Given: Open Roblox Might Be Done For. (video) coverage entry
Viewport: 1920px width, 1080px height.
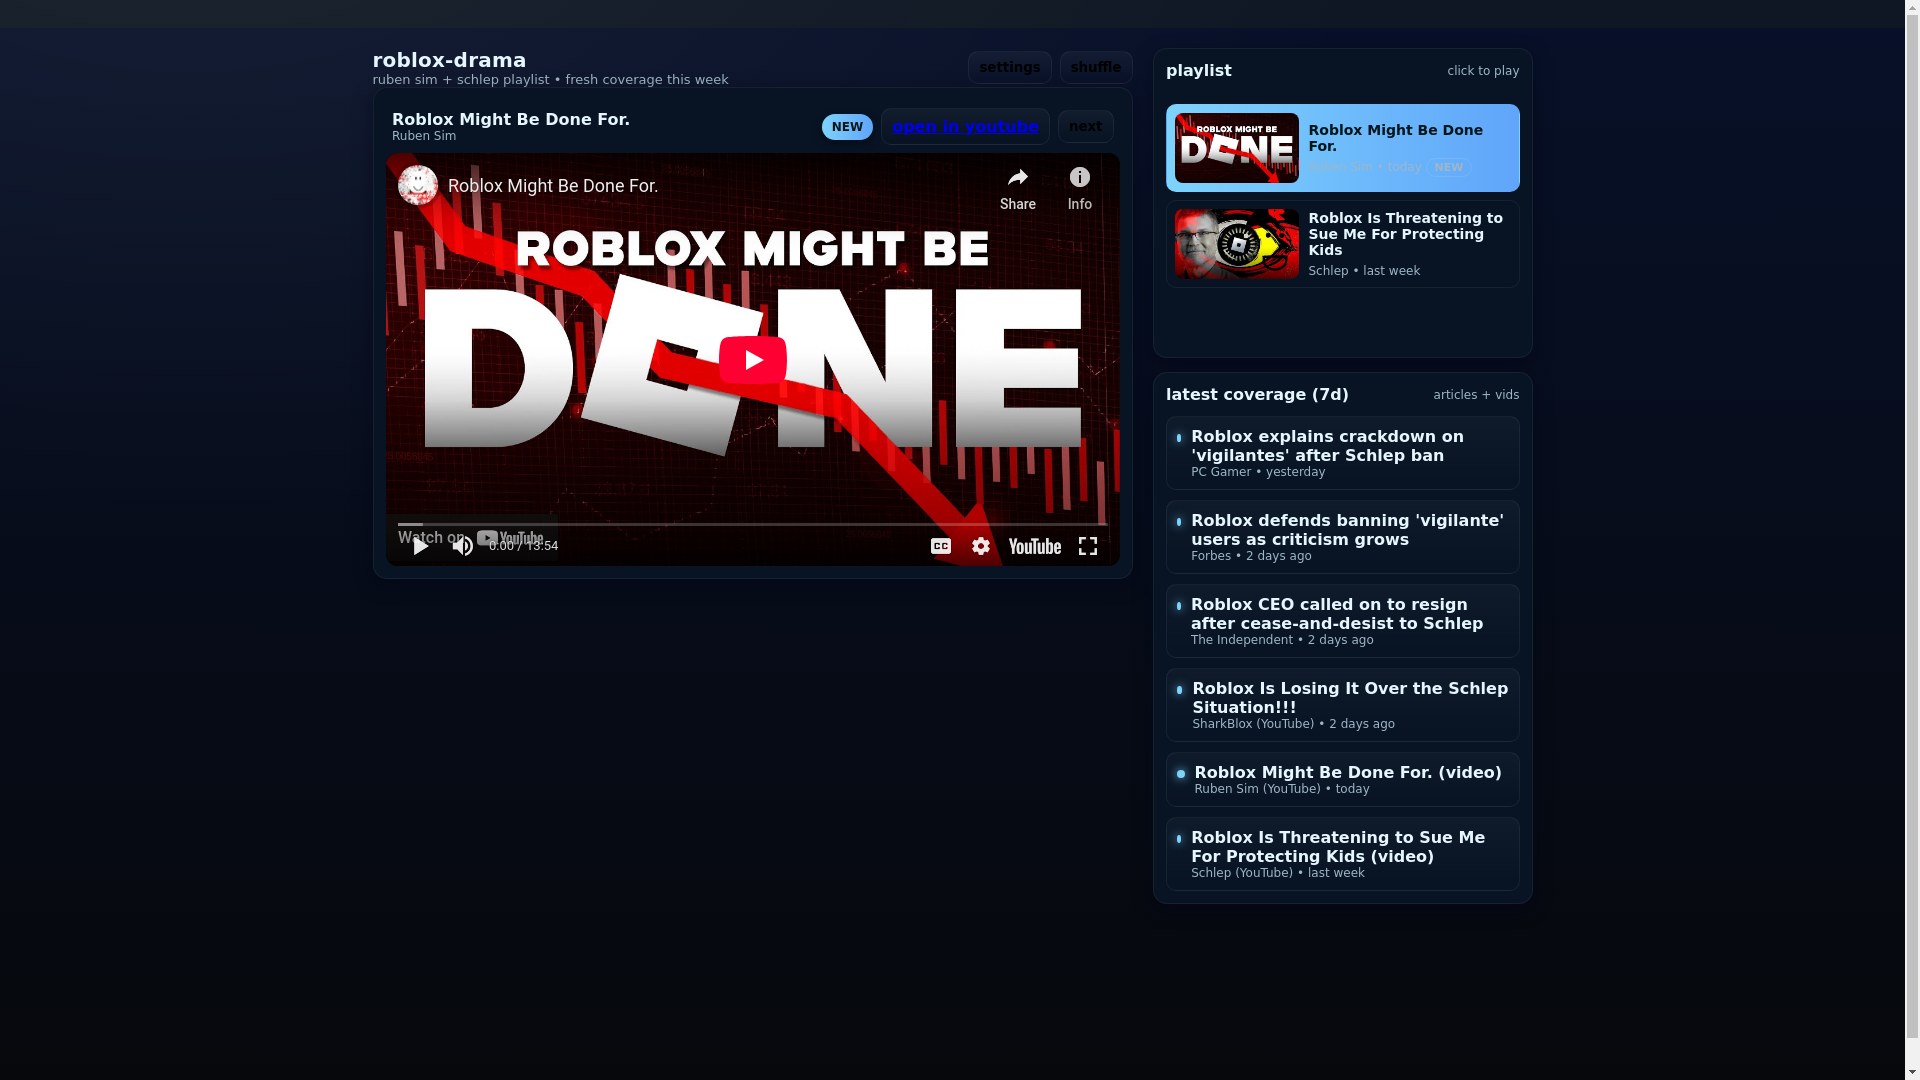Looking at the screenshot, I should (1342, 779).
